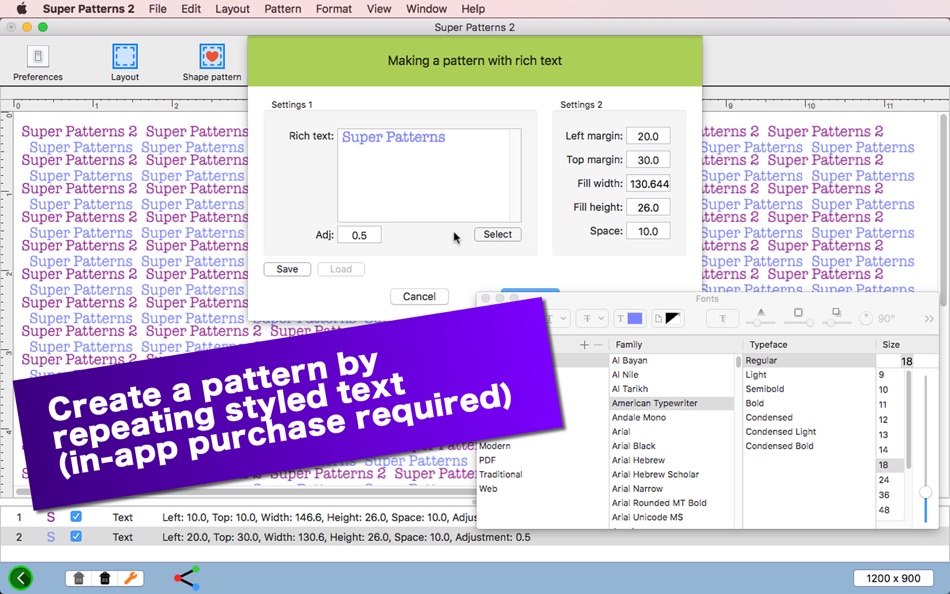The width and height of the screenshot is (950, 594).
Task: Click the minus button to remove font collection
Action: point(598,344)
